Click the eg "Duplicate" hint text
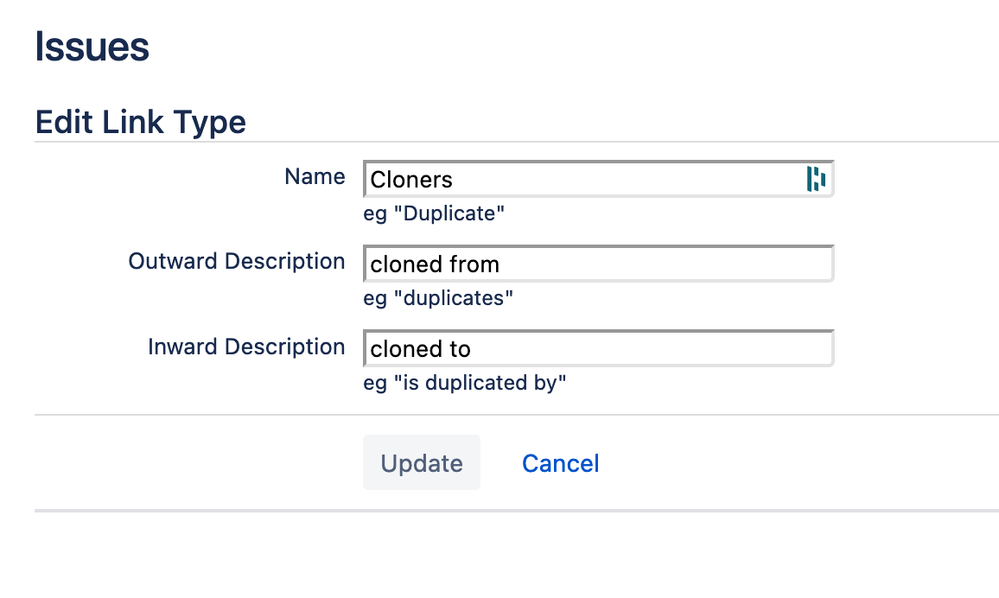 pos(434,213)
